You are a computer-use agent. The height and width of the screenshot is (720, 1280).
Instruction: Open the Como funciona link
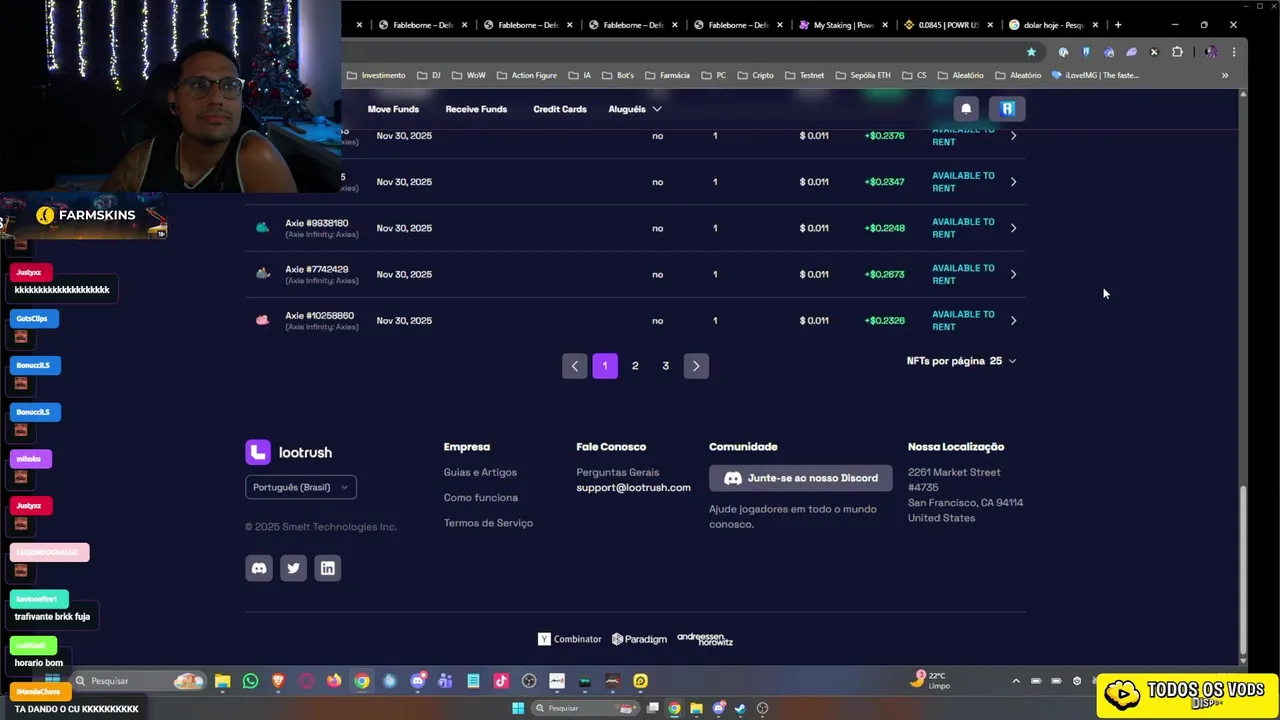(x=481, y=497)
